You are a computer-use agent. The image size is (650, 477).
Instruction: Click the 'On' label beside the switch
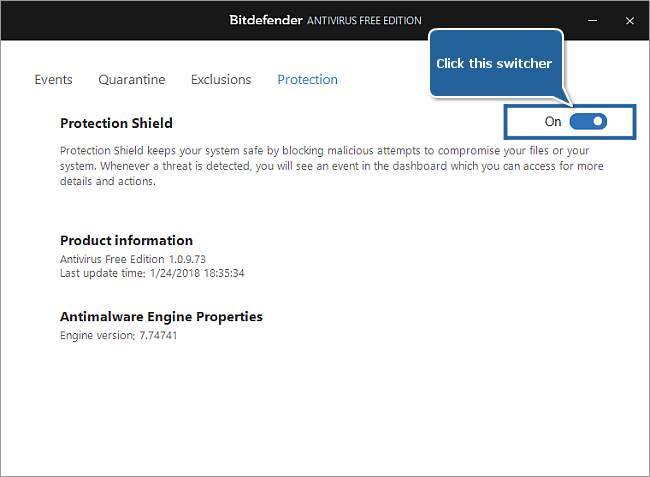pos(553,121)
